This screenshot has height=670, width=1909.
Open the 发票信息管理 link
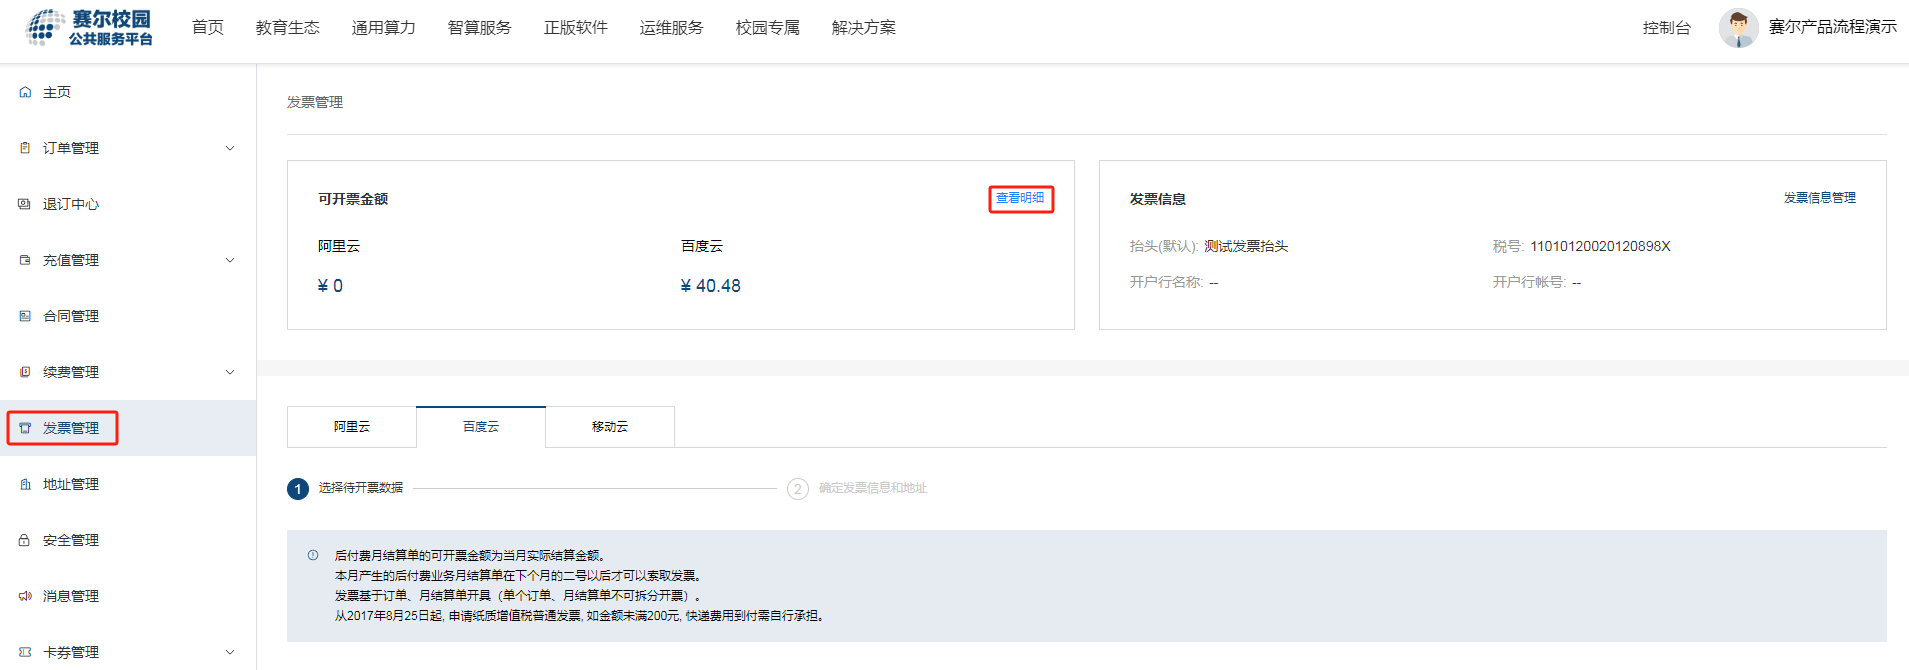pos(1819,198)
